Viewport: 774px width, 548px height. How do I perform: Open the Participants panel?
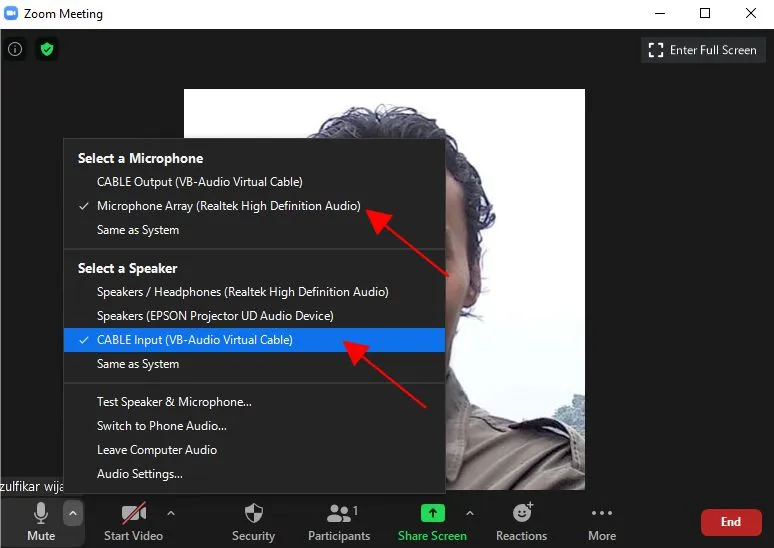(339, 522)
